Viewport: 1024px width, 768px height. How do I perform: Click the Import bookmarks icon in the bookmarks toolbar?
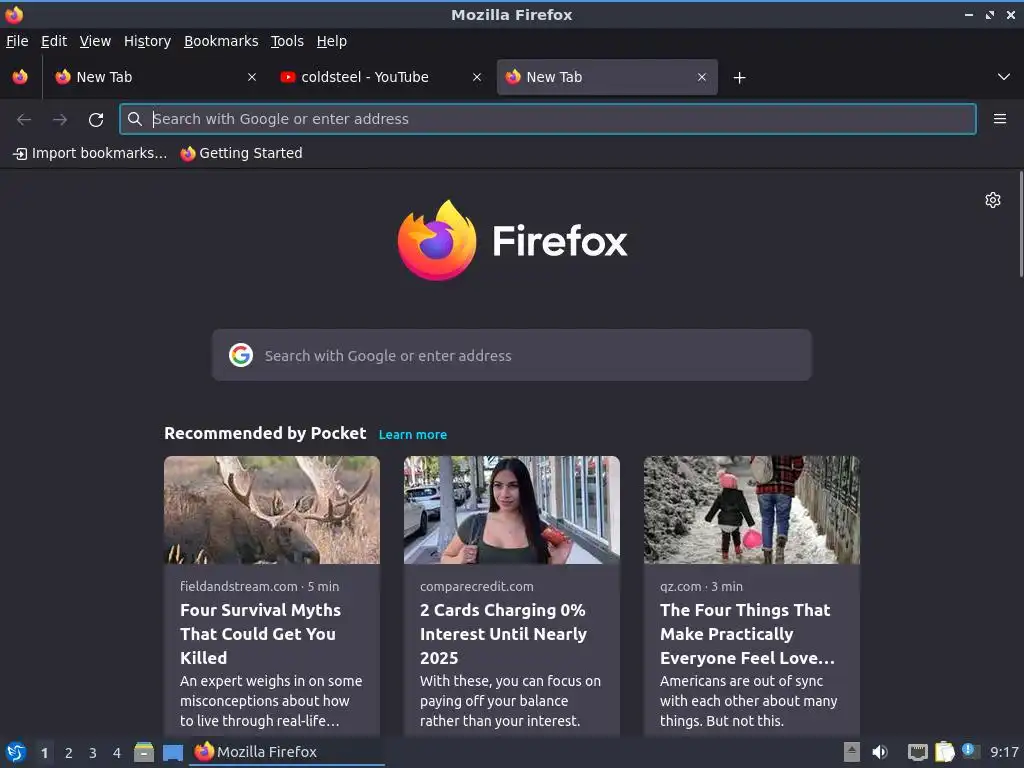click(x=20, y=153)
